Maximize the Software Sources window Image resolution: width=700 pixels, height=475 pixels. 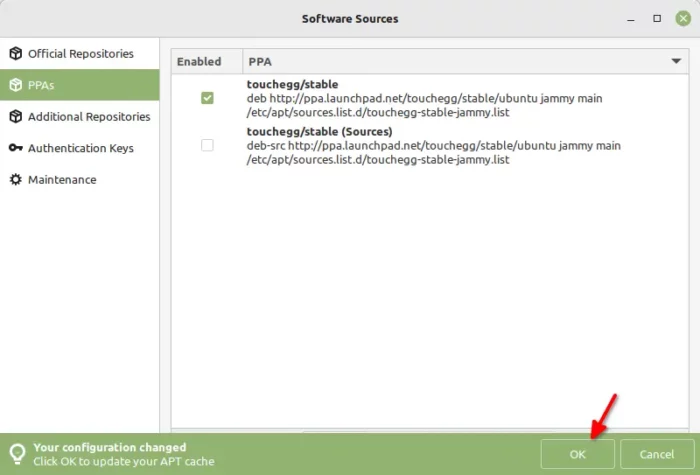(x=657, y=18)
